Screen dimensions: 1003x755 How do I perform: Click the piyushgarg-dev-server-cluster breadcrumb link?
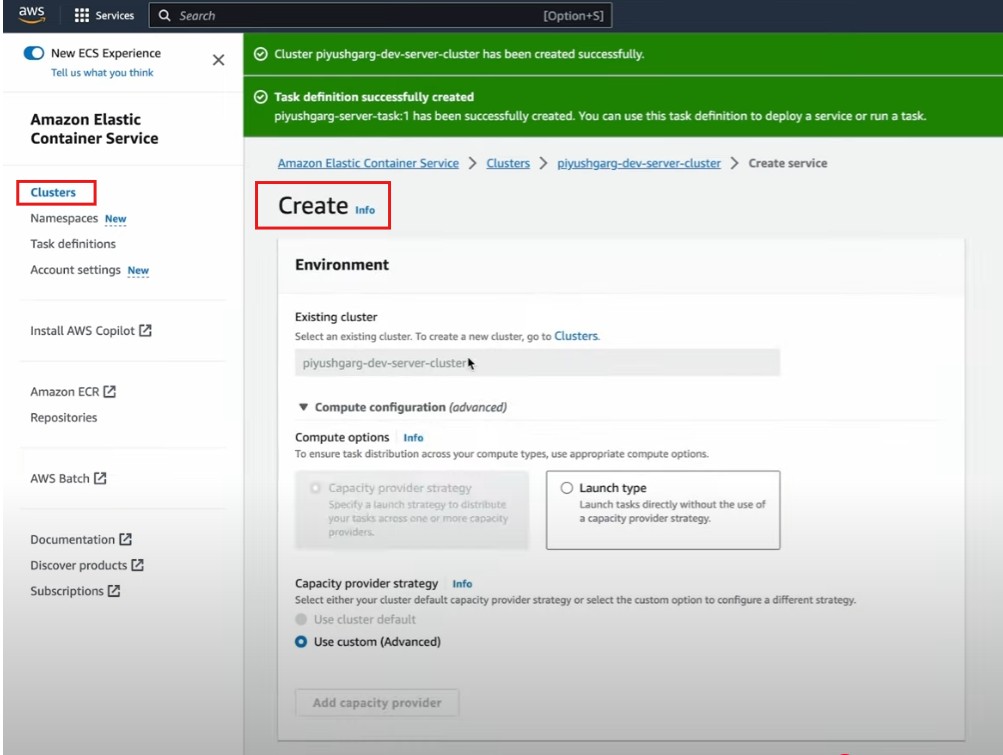pyautogui.click(x=638, y=163)
